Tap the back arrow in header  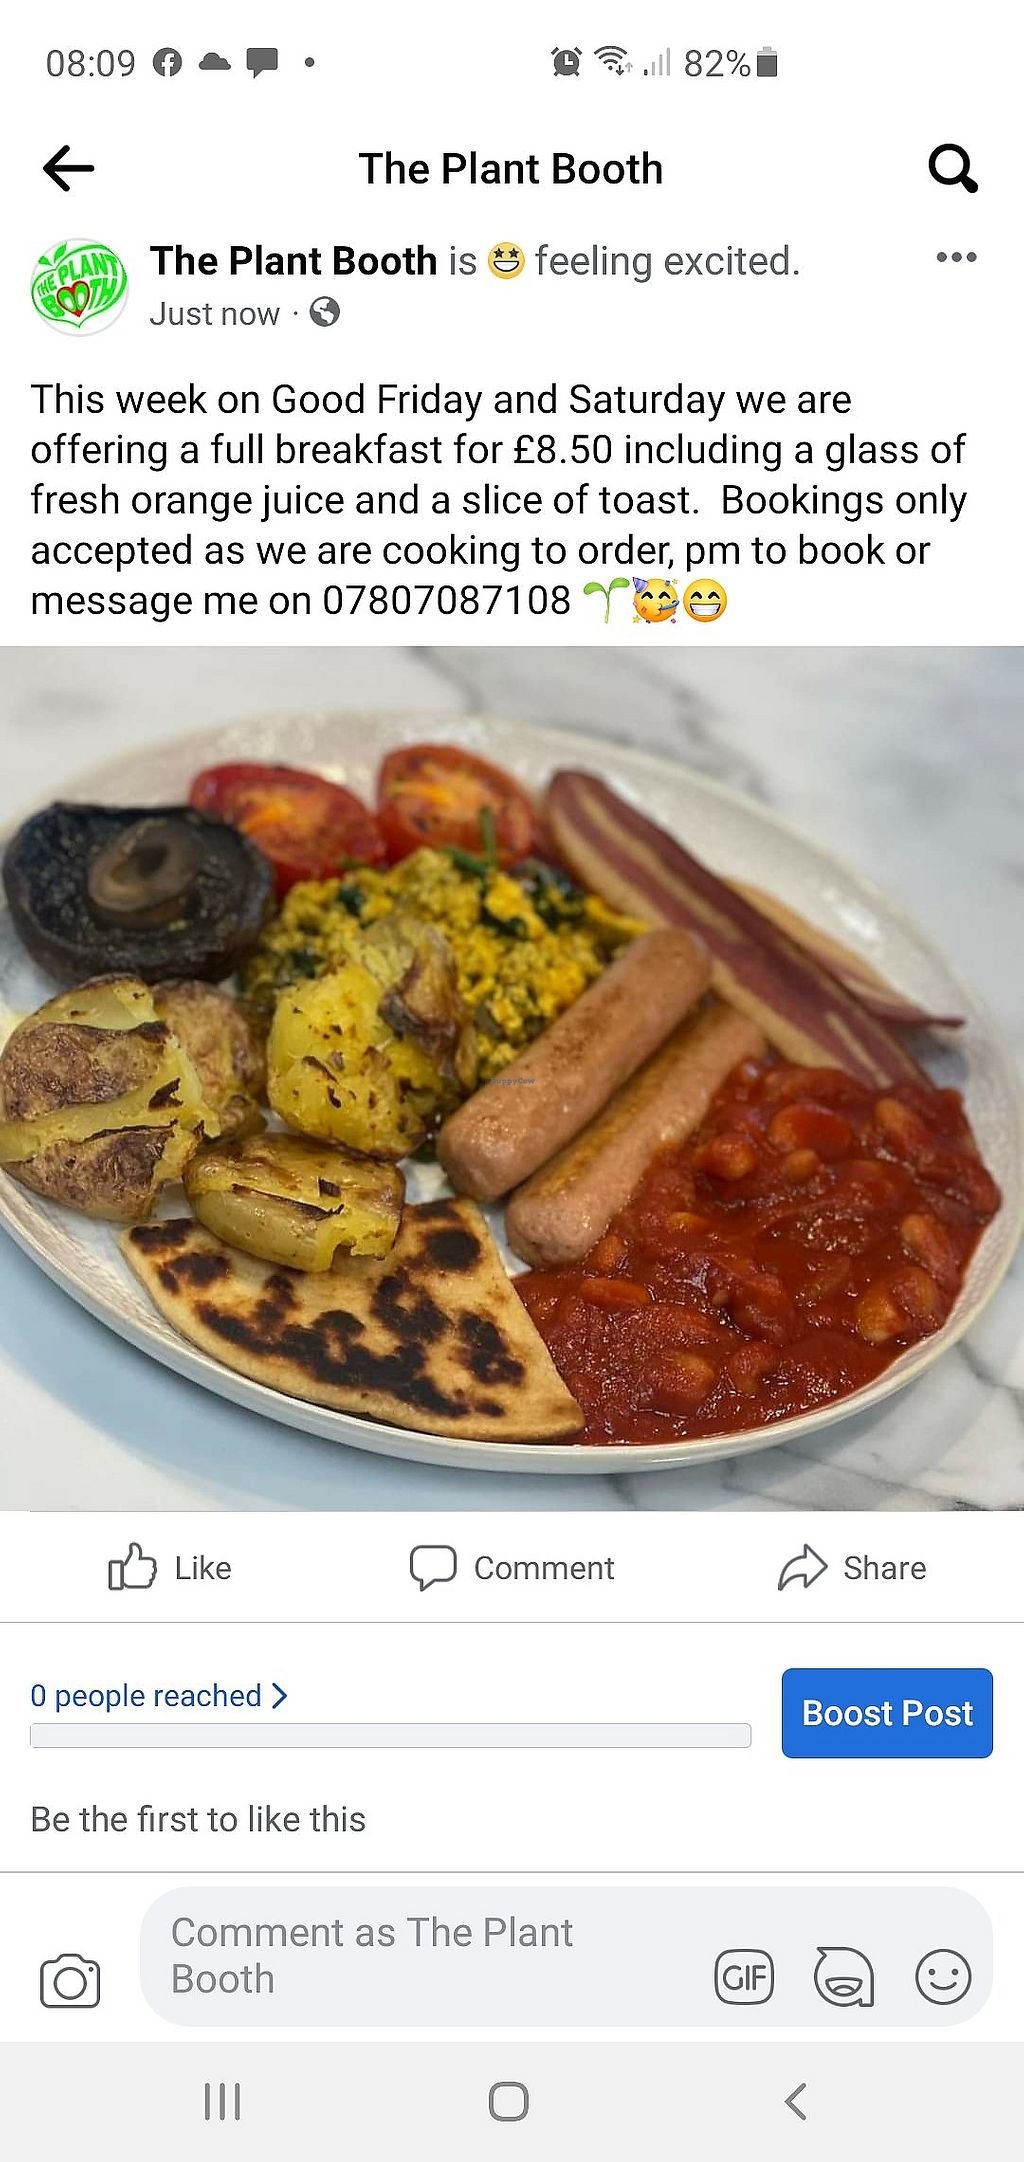(68, 168)
